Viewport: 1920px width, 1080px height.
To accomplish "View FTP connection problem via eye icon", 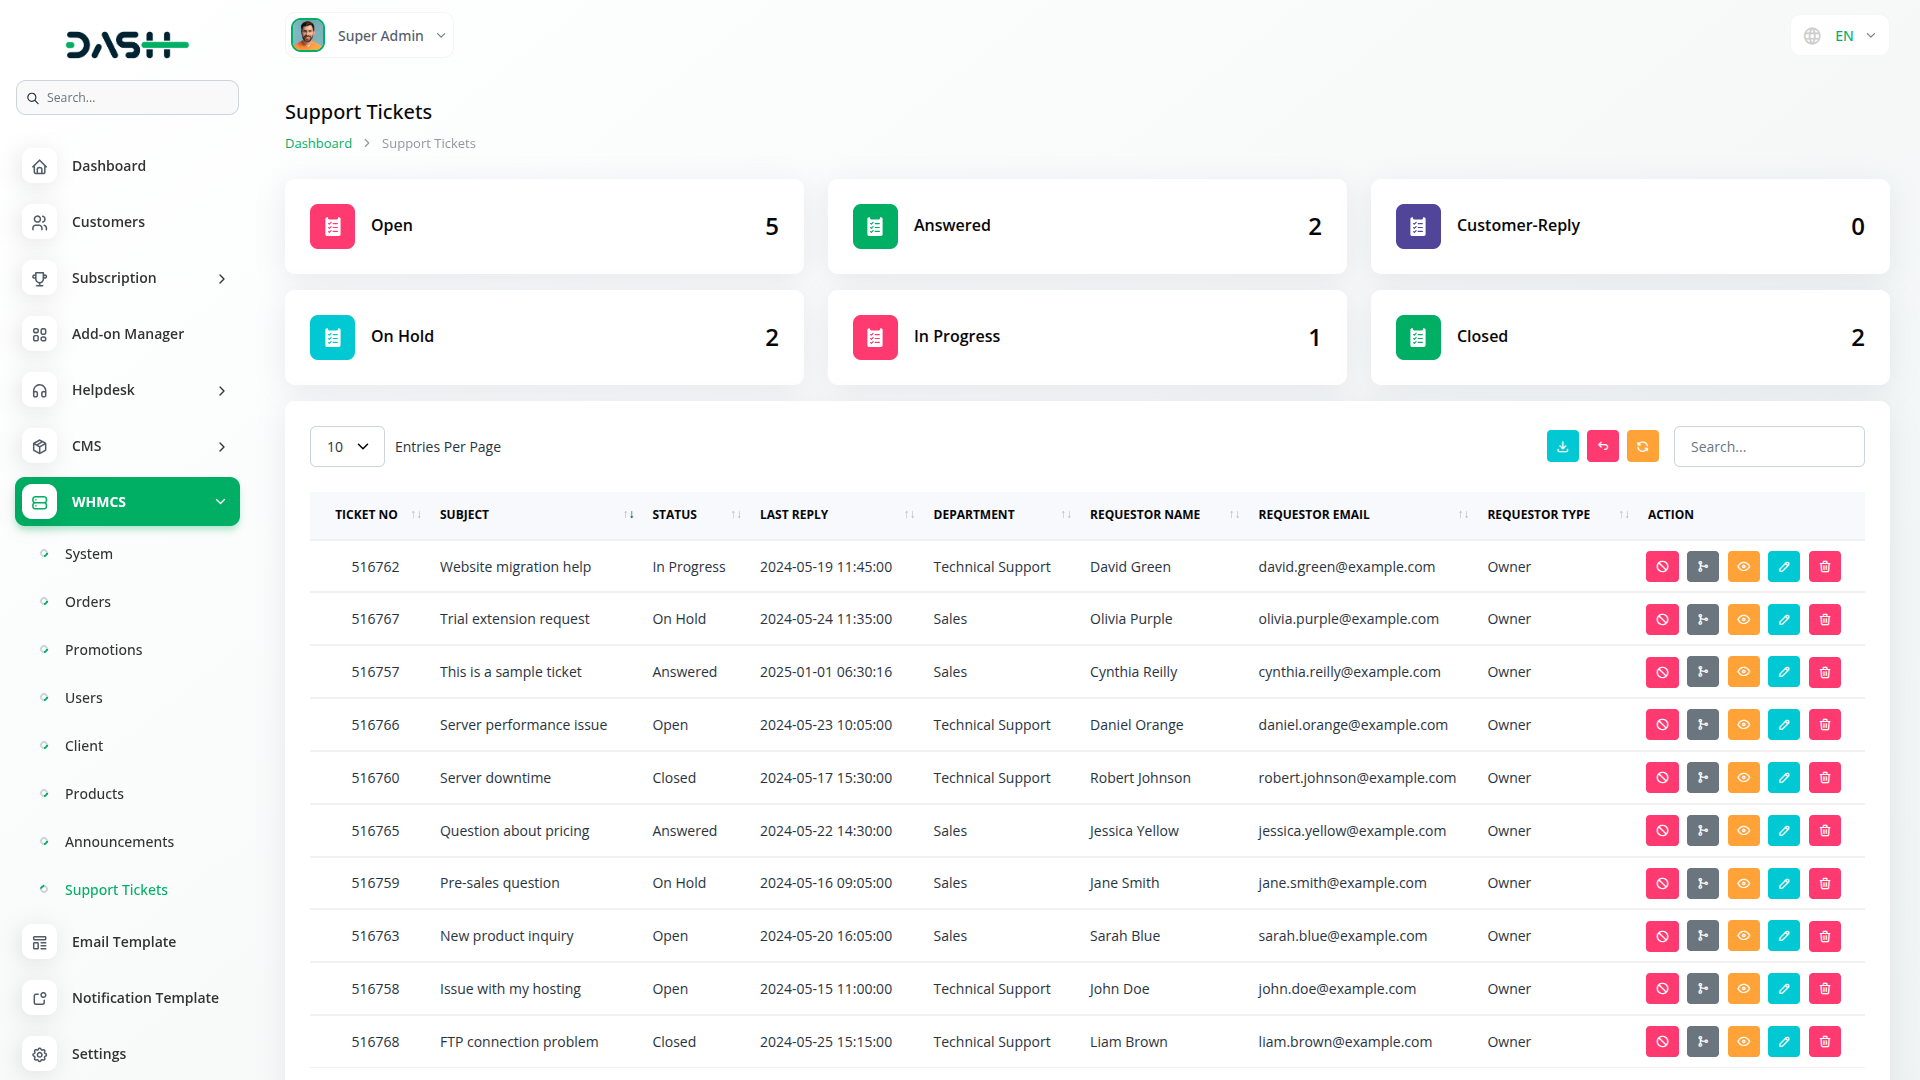I will click(1743, 1042).
